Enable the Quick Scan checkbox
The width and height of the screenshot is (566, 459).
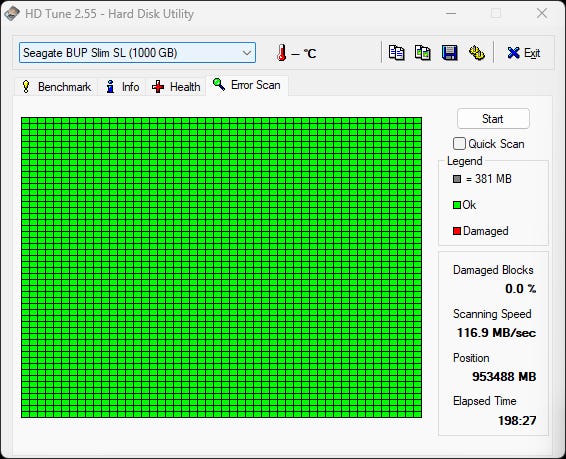[x=459, y=144]
